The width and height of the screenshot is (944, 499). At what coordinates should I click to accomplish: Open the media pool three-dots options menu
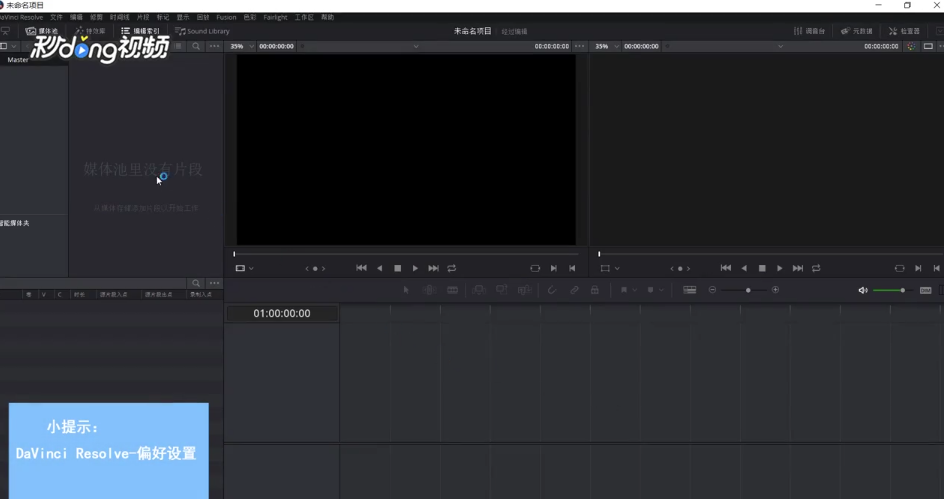pos(214,46)
